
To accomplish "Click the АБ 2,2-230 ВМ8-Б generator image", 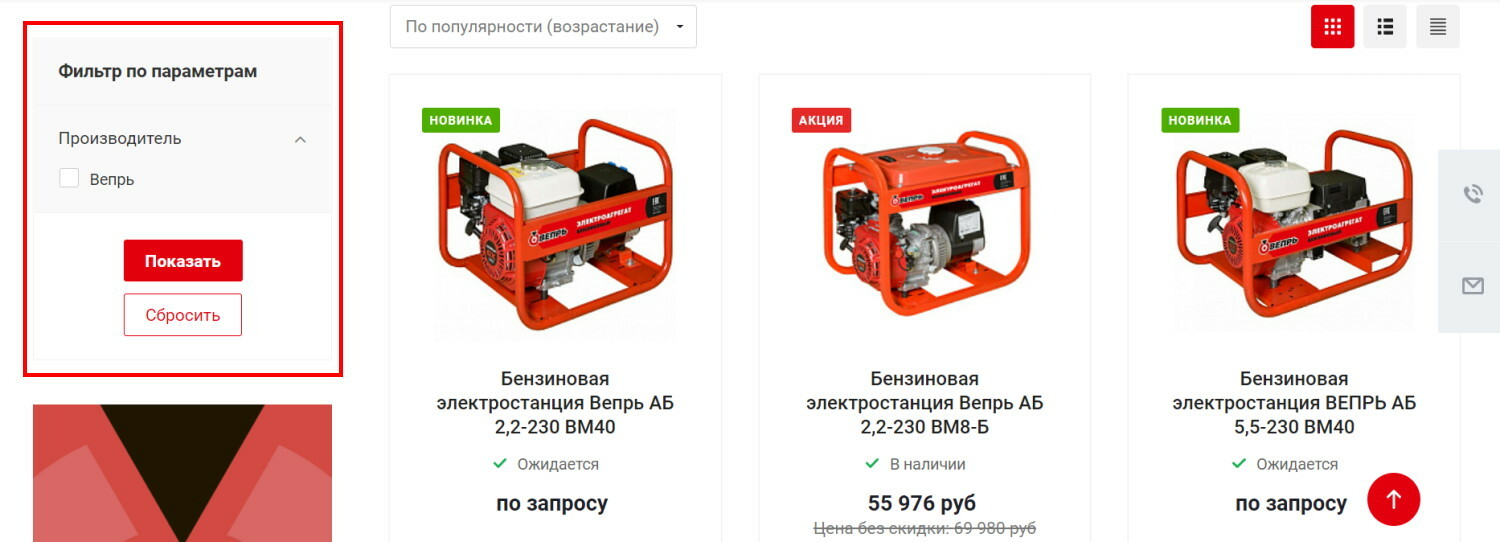I will tap(925, 225).
